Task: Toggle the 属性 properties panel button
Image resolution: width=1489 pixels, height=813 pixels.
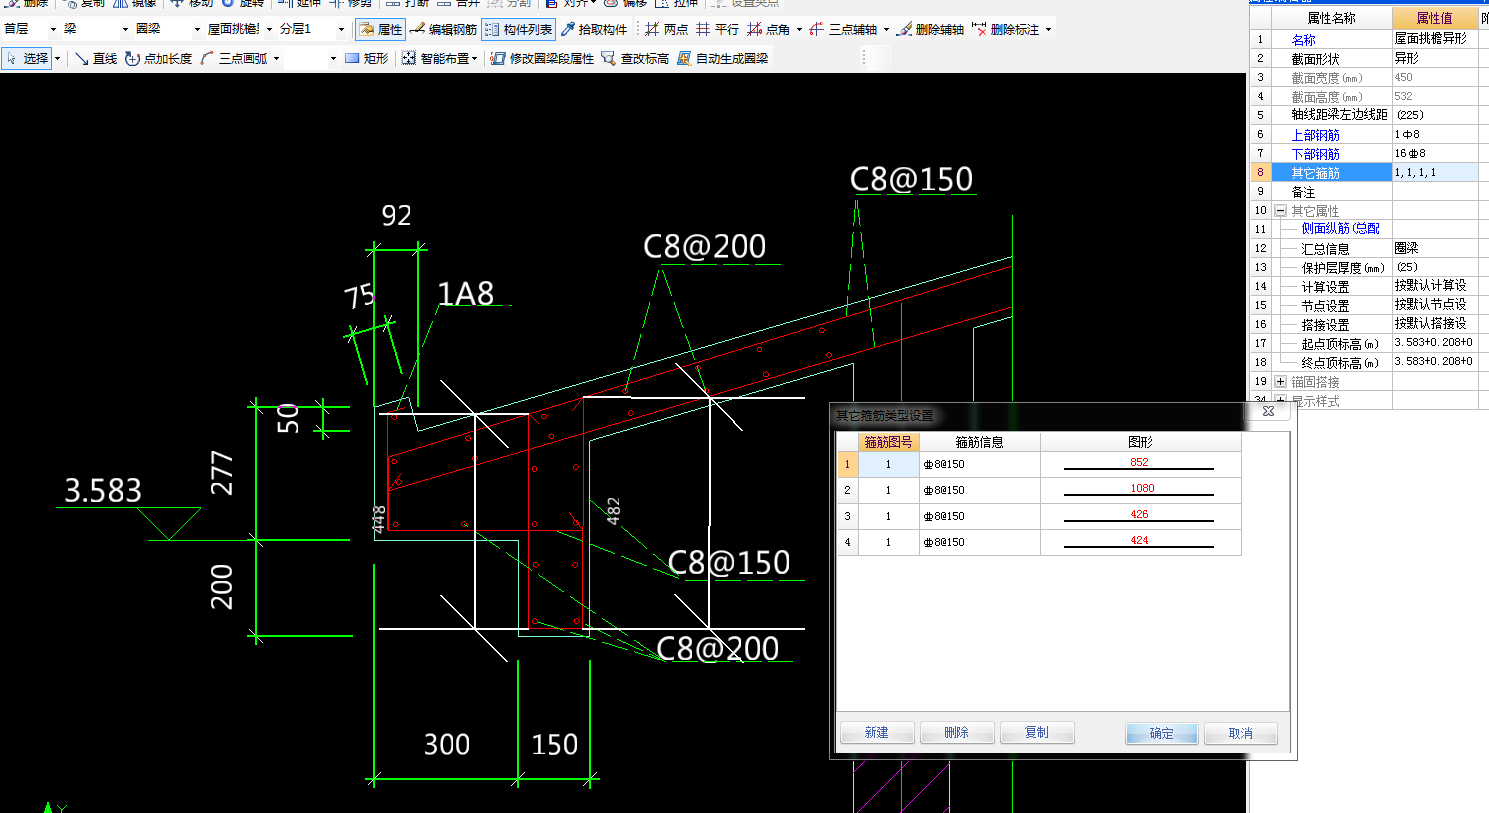Action: click(380, 30)
